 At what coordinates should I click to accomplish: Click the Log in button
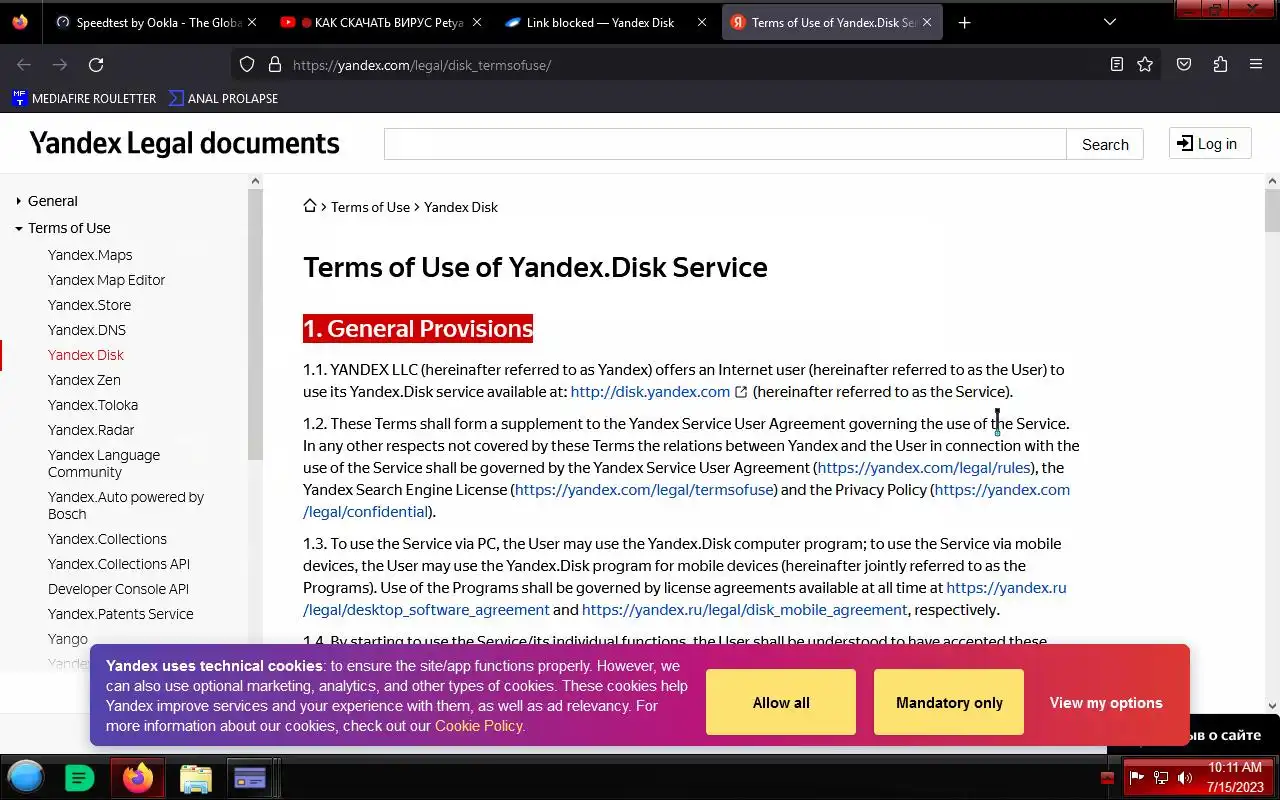click(1210, 143)
